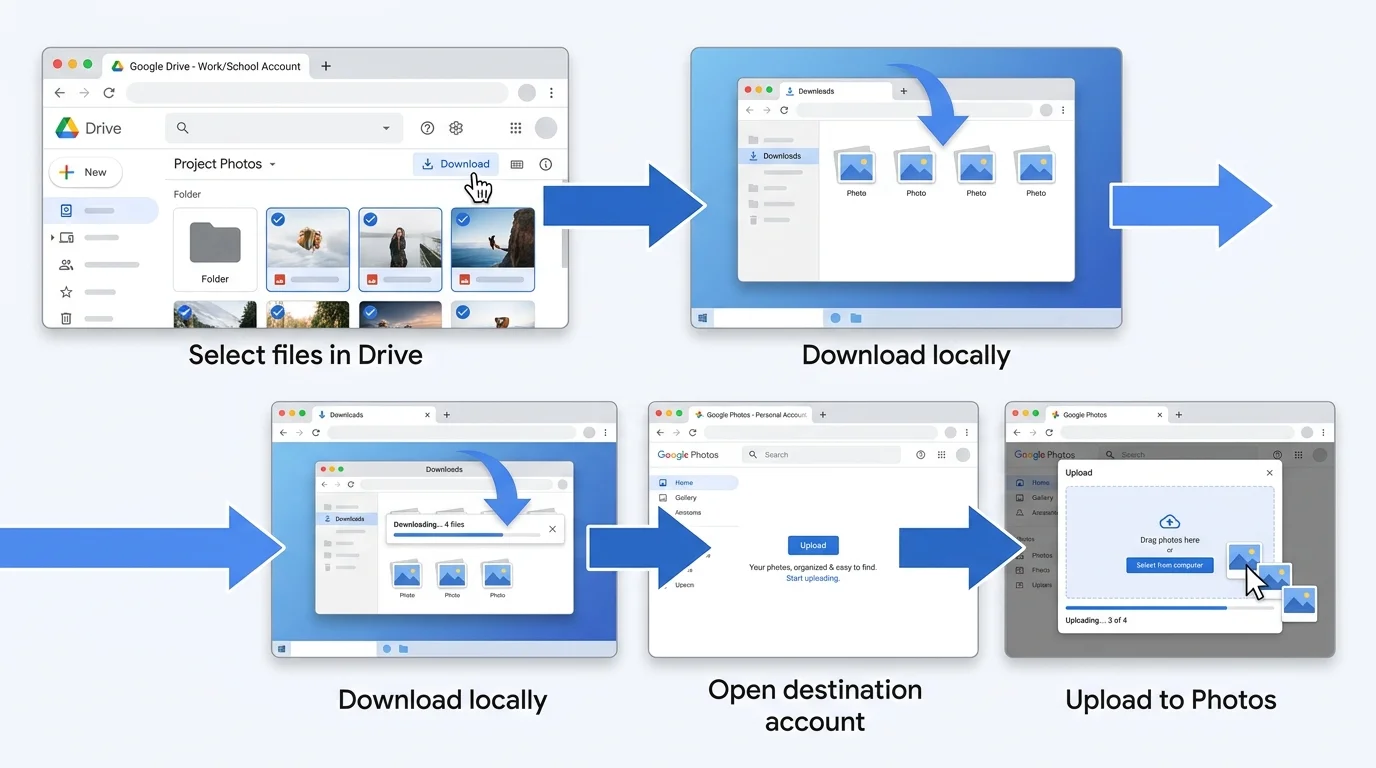The image size is (1376, 768).
Task: Open Gallery in the Personal Account Photos sidebar
Action: (x=685, y=497)
